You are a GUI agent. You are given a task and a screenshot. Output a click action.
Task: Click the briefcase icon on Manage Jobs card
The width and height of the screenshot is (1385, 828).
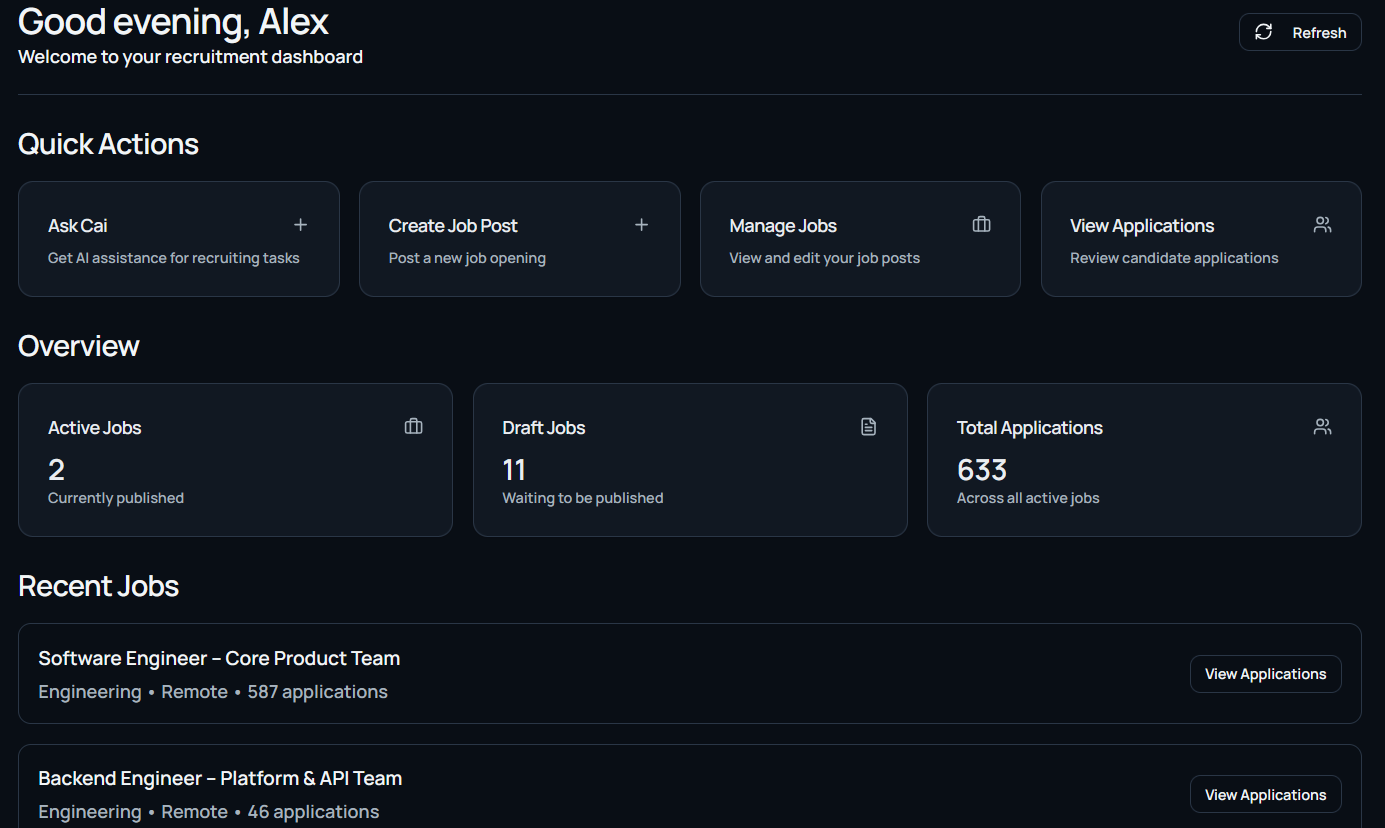tap(981, 225)
